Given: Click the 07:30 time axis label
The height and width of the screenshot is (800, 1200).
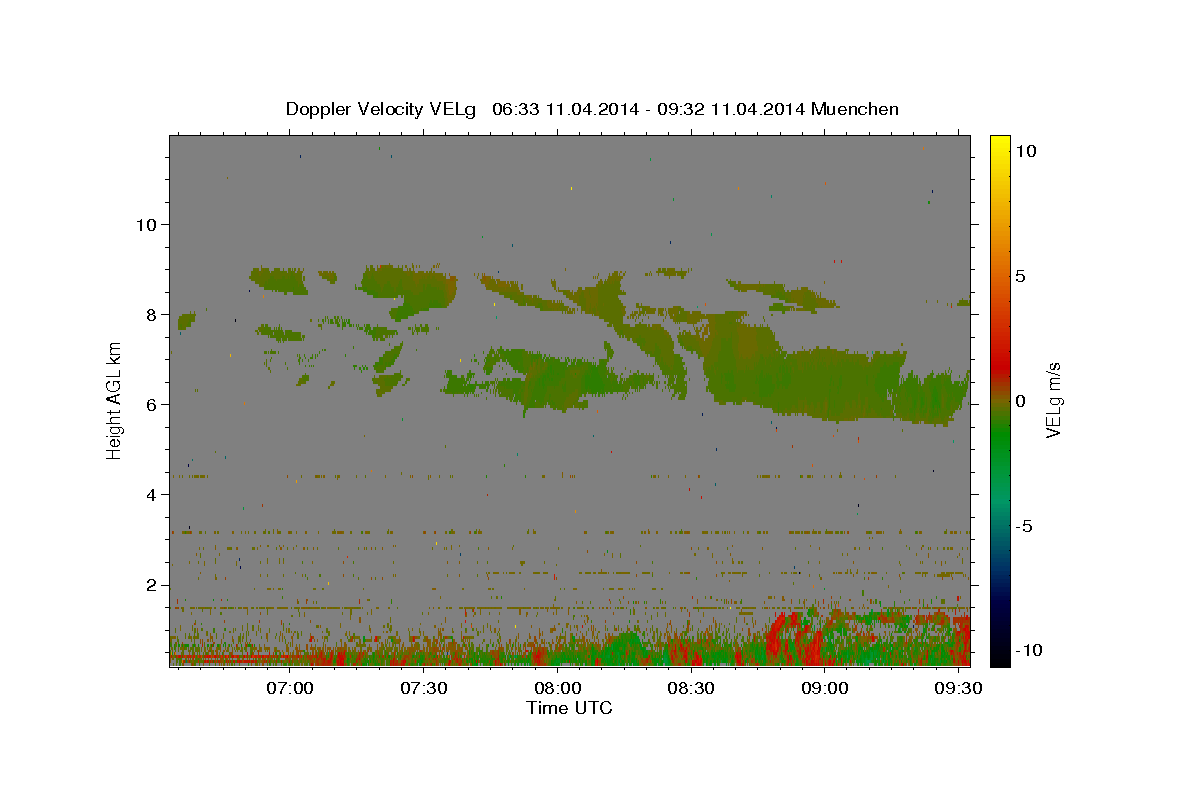Looking at the screenshot, I should coord(424,688).
